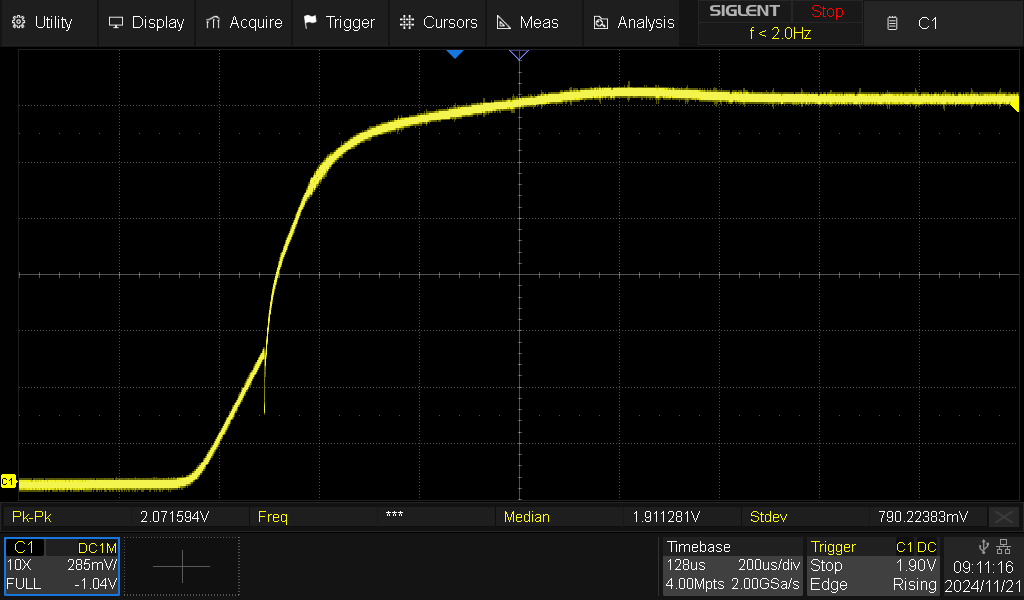The width and height of the screenshot is (1024, 600).
Task: Open the Acquire settings menu
Action: (x=243, y=22)
